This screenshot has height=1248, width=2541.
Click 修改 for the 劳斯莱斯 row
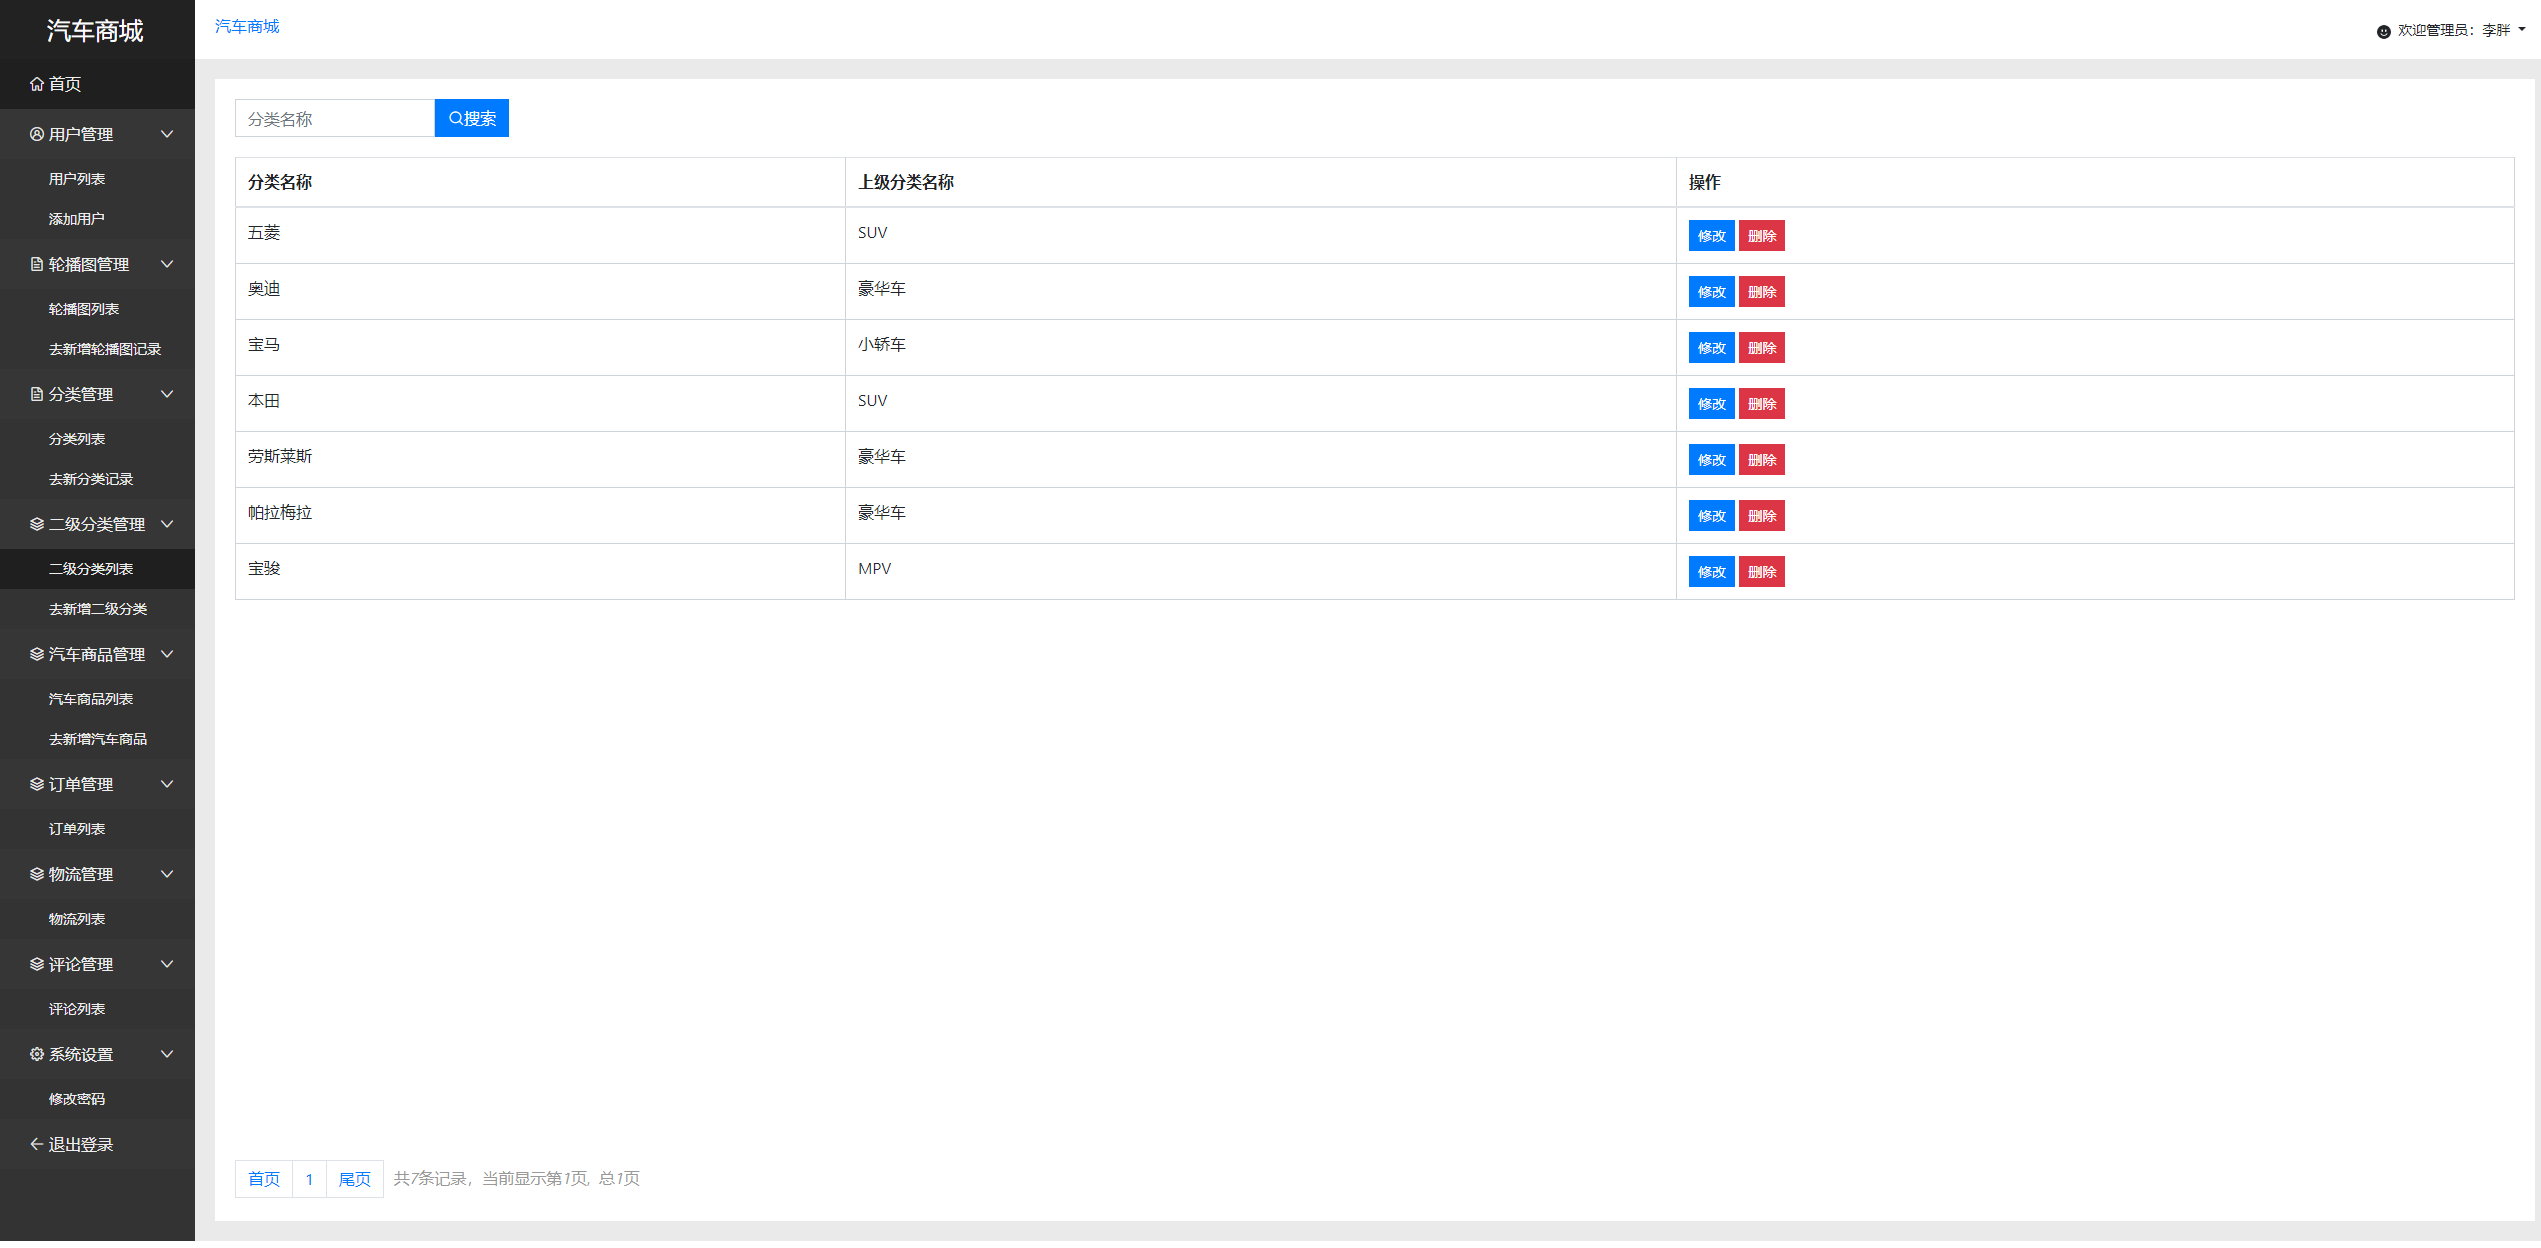tap(1712, 460)
